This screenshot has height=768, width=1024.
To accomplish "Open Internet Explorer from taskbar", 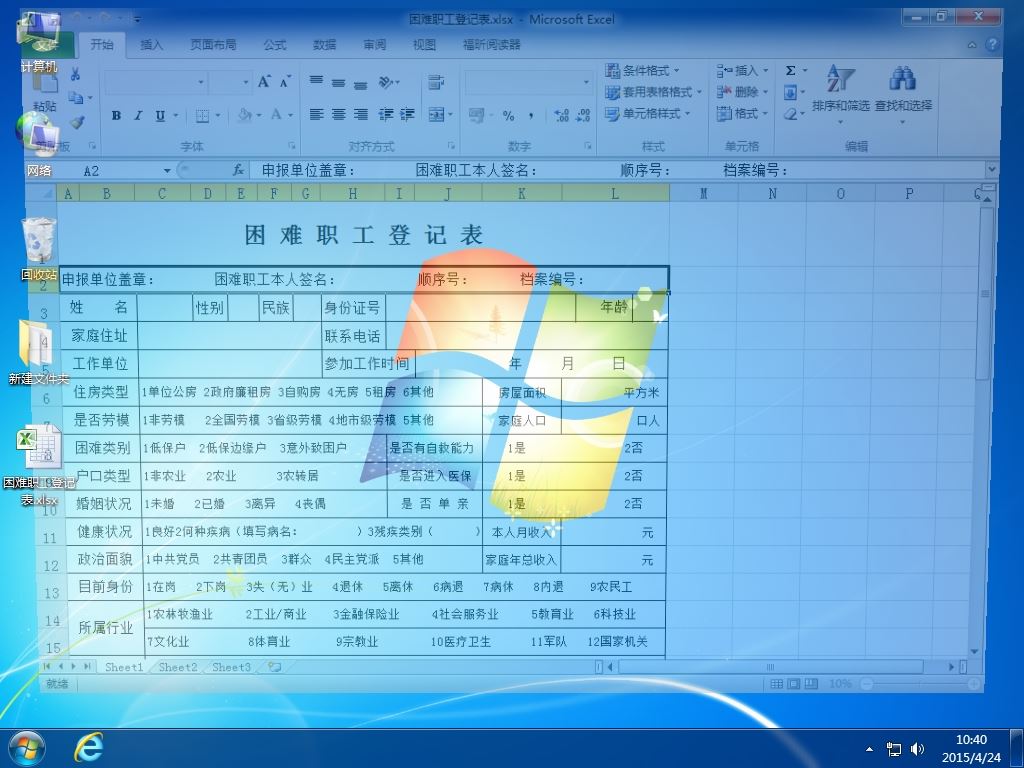I will (89, 747).
